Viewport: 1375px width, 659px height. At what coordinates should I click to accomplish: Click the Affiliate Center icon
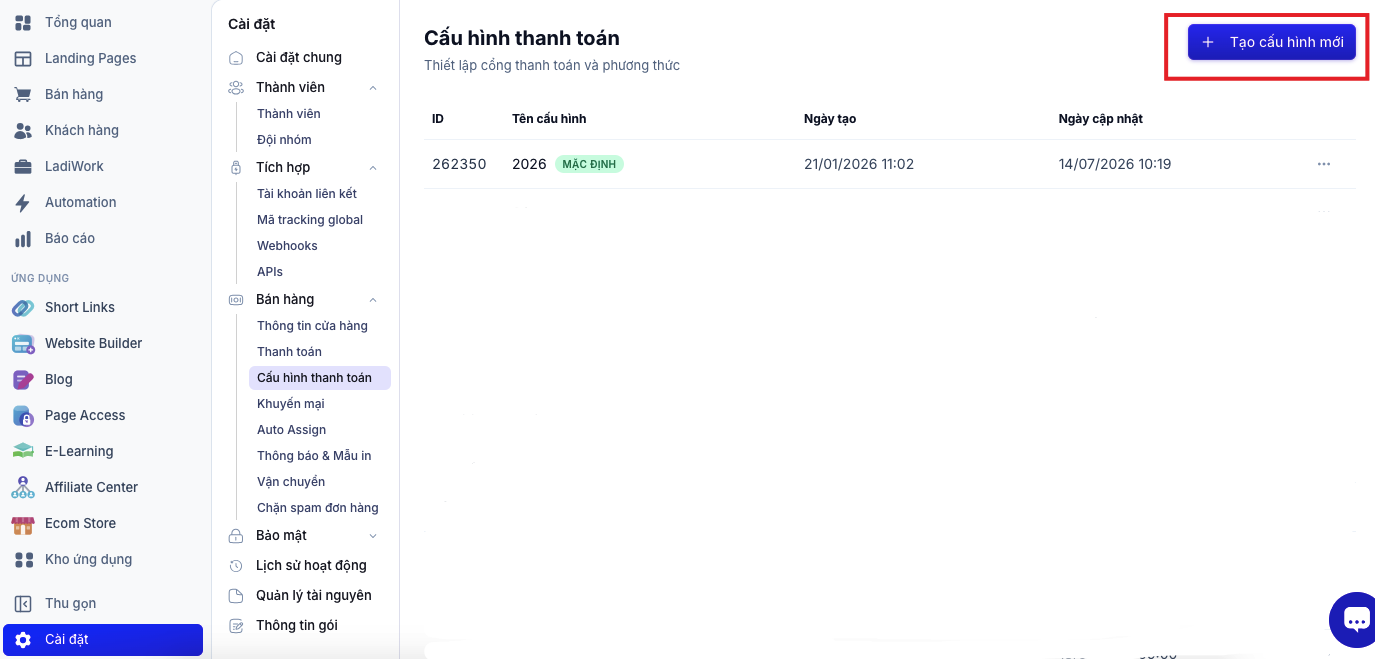[23, 487]
